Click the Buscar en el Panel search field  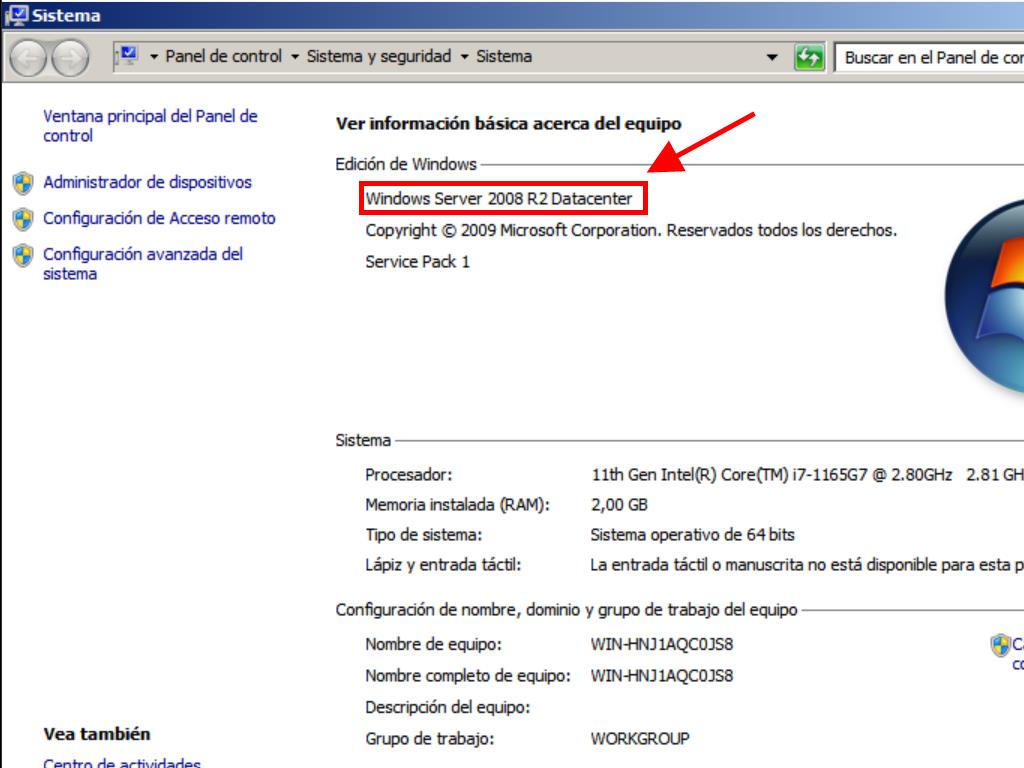pyautogui.click(x=930, y=58)
